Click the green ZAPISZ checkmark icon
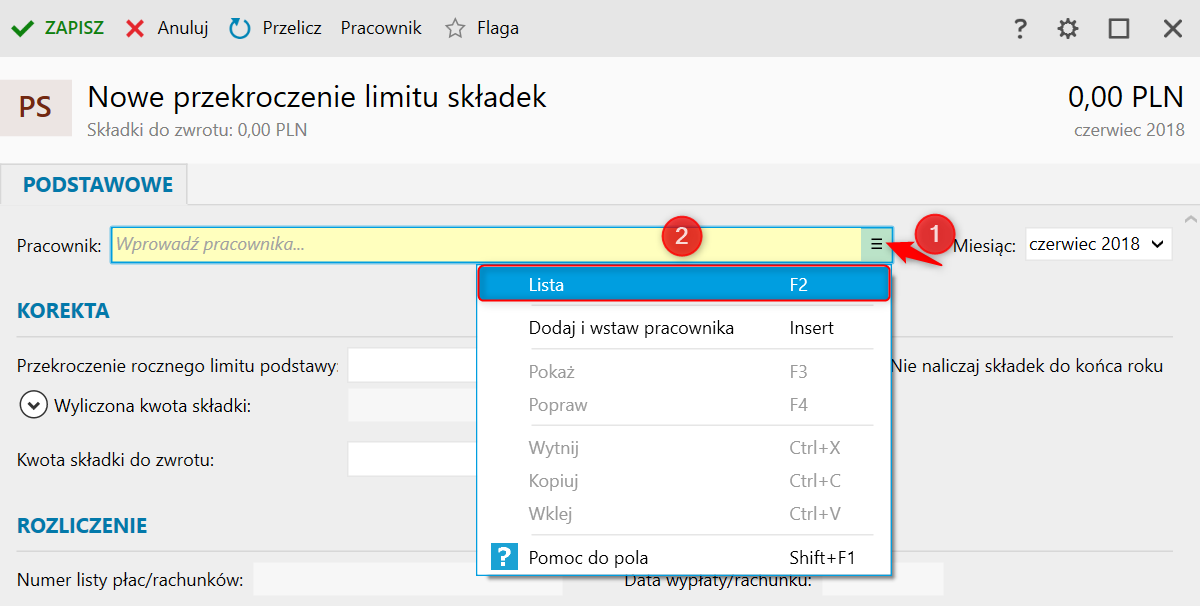The height and width of the screenshot is (606, 1200). point(22,28)
